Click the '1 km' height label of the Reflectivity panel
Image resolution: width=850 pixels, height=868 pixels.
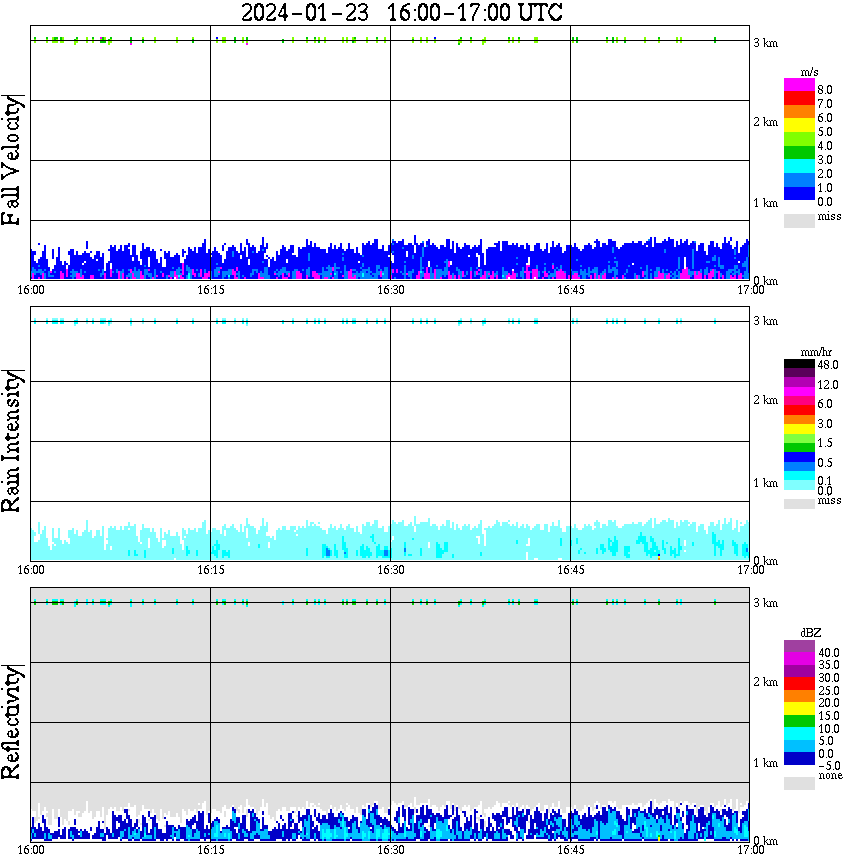point(765,763)
